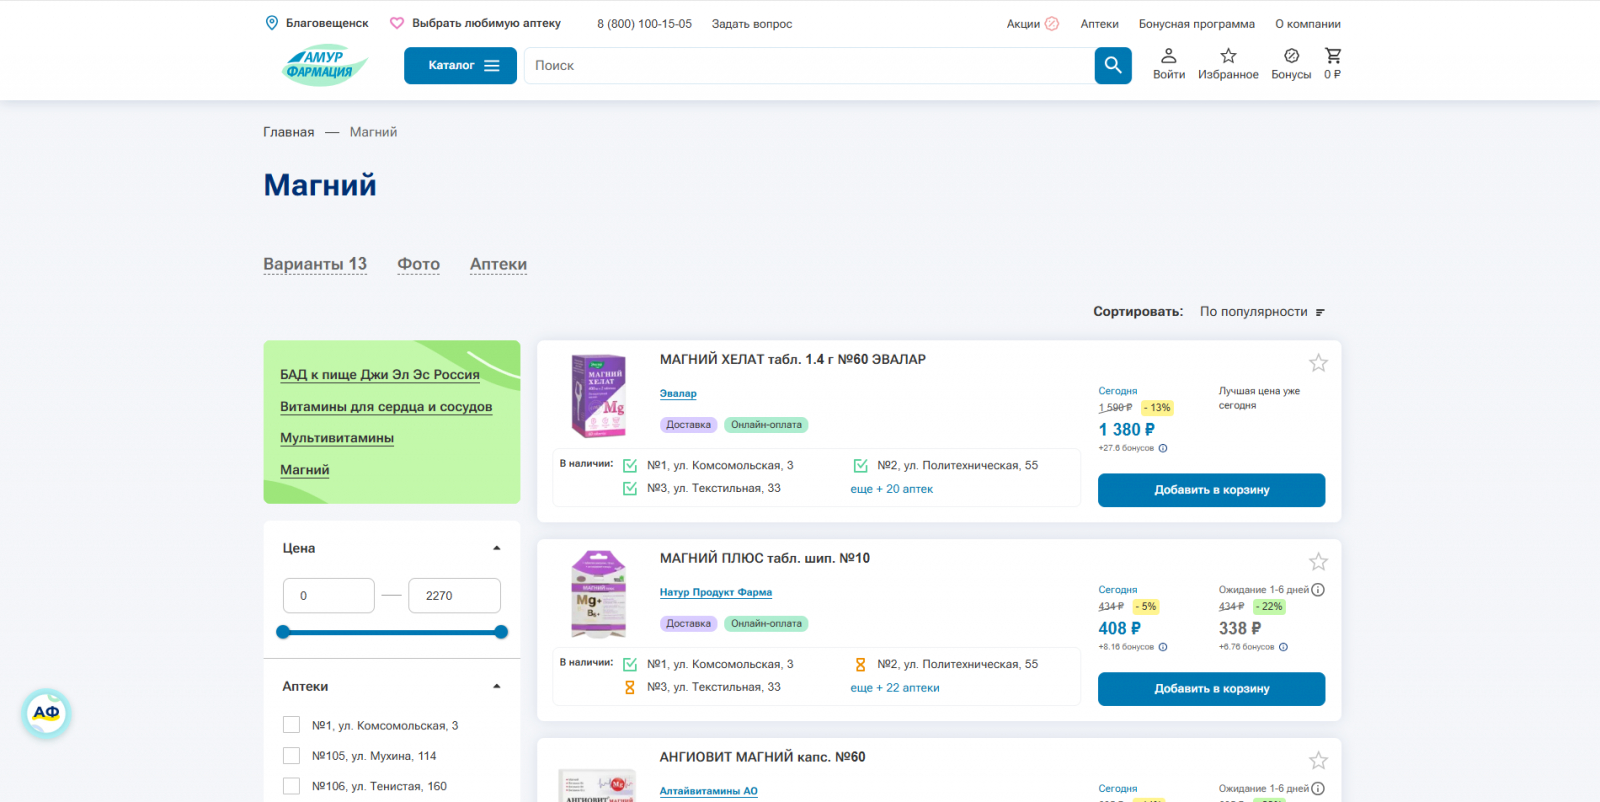Go to Главная breadcrumb
Screen dimensions: 1600x802
click(289, 132)
